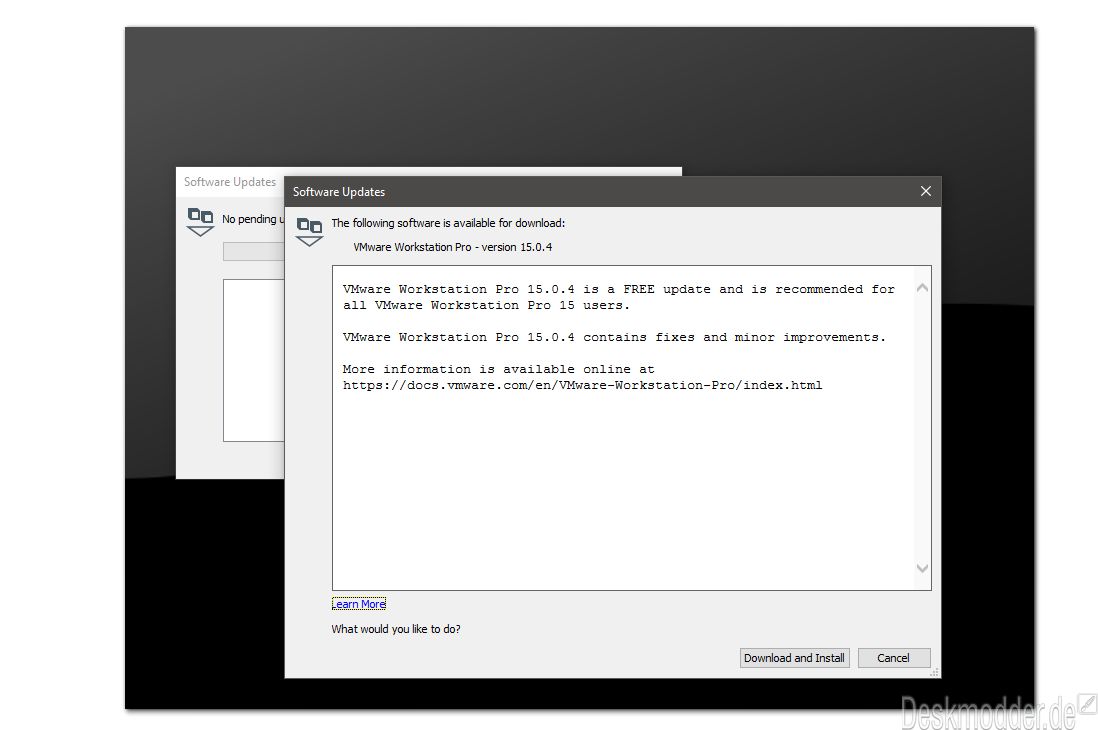Click the resize grip at dialog corner

(x=934, y=672)
